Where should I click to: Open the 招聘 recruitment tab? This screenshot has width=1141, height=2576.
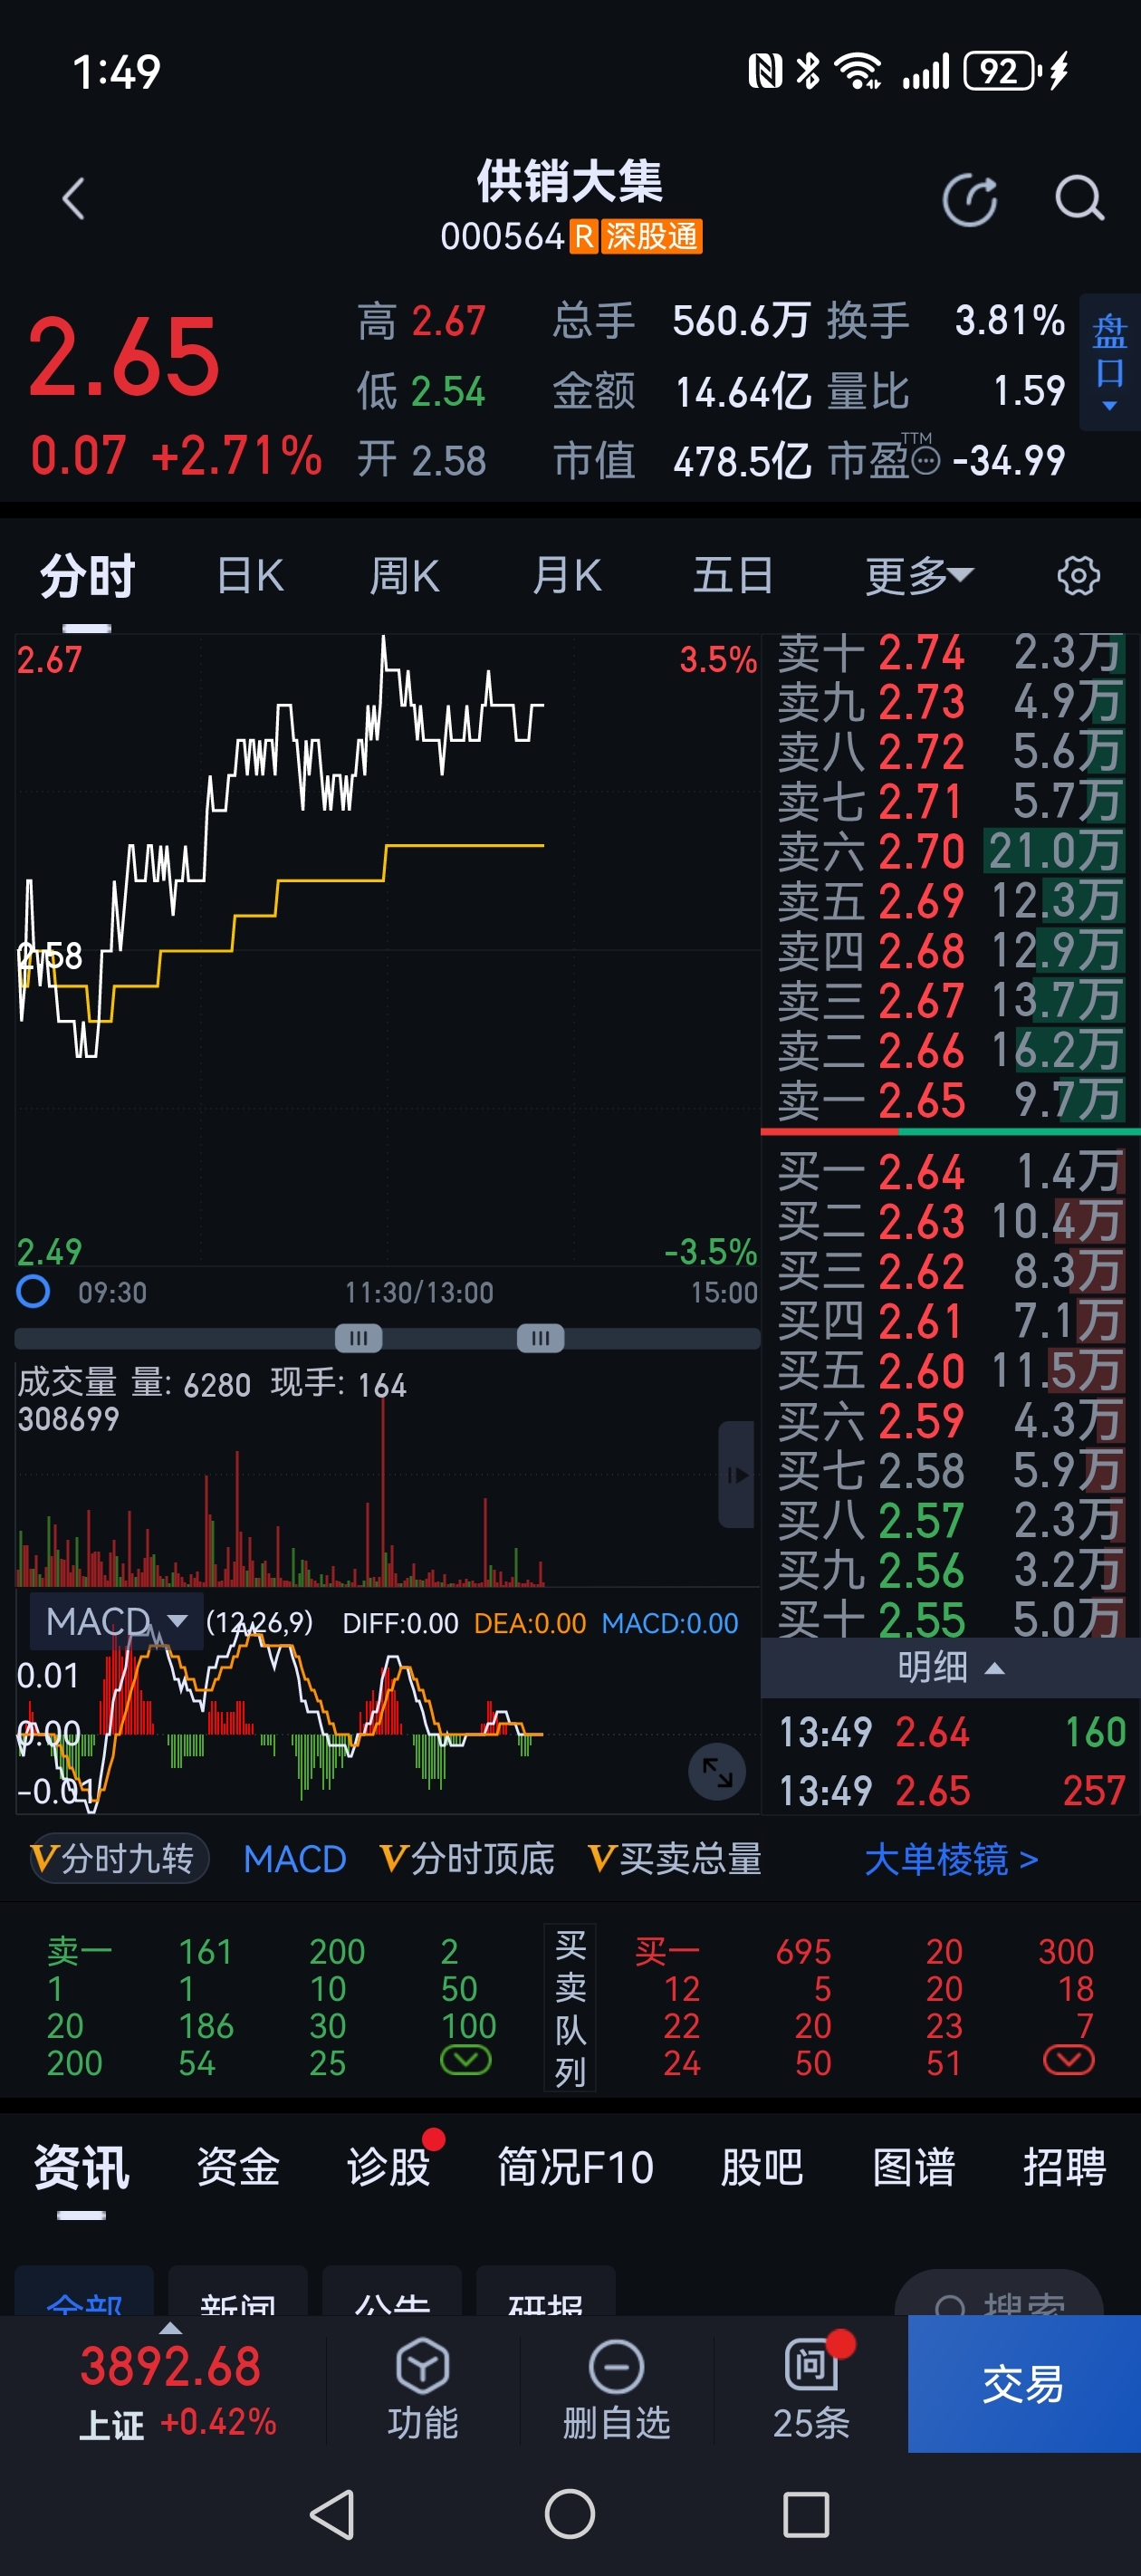click(x=1064, y=2167)
